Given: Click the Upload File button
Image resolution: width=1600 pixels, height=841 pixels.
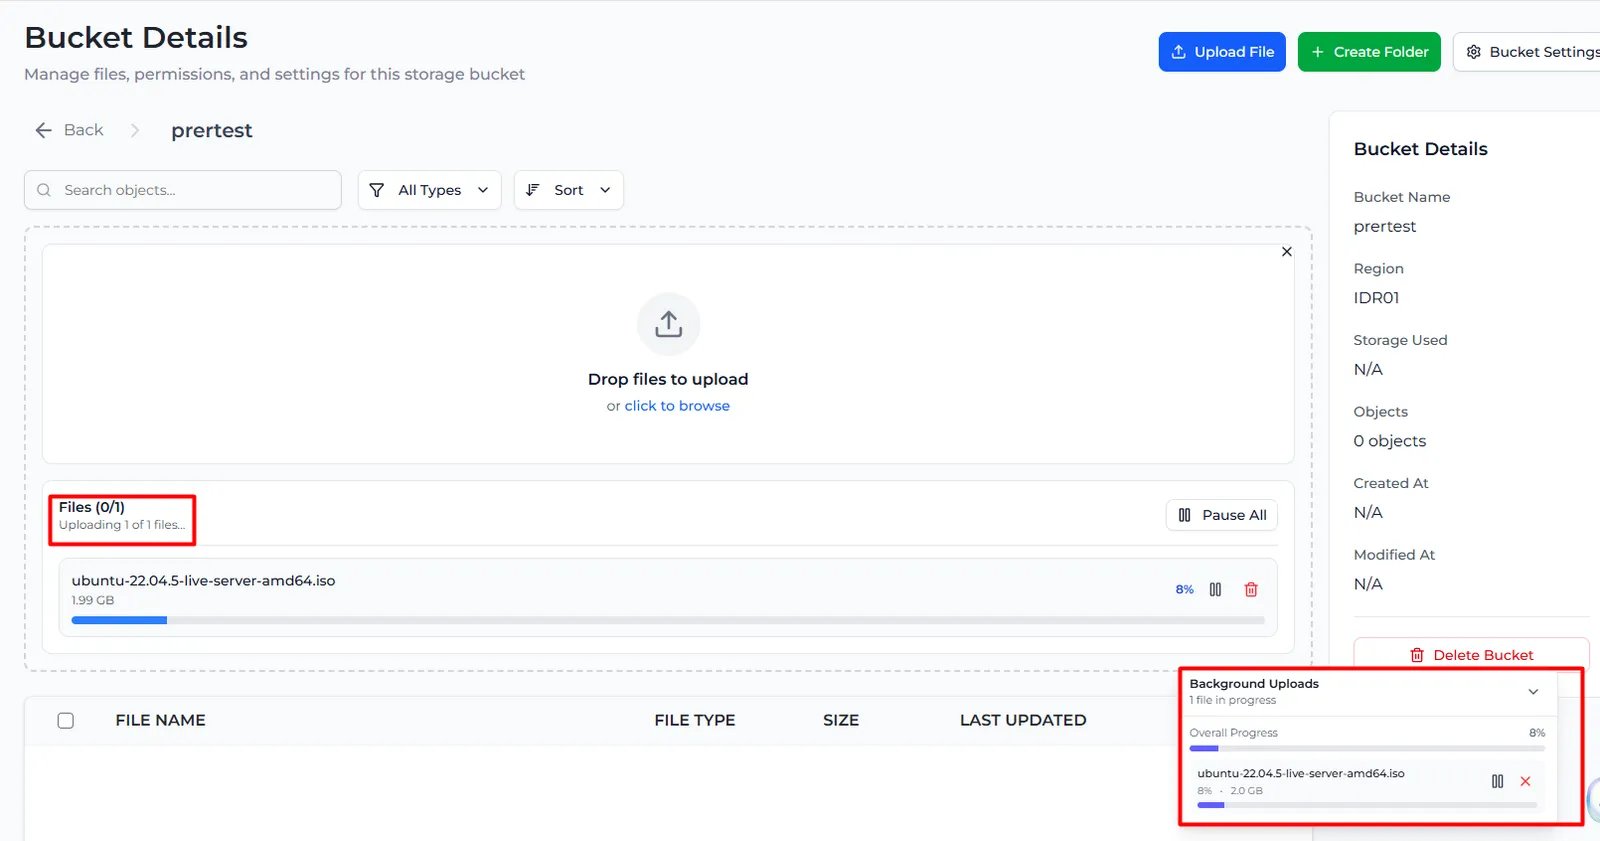Looking at the screenshot, I should (x=1222, y=52).
